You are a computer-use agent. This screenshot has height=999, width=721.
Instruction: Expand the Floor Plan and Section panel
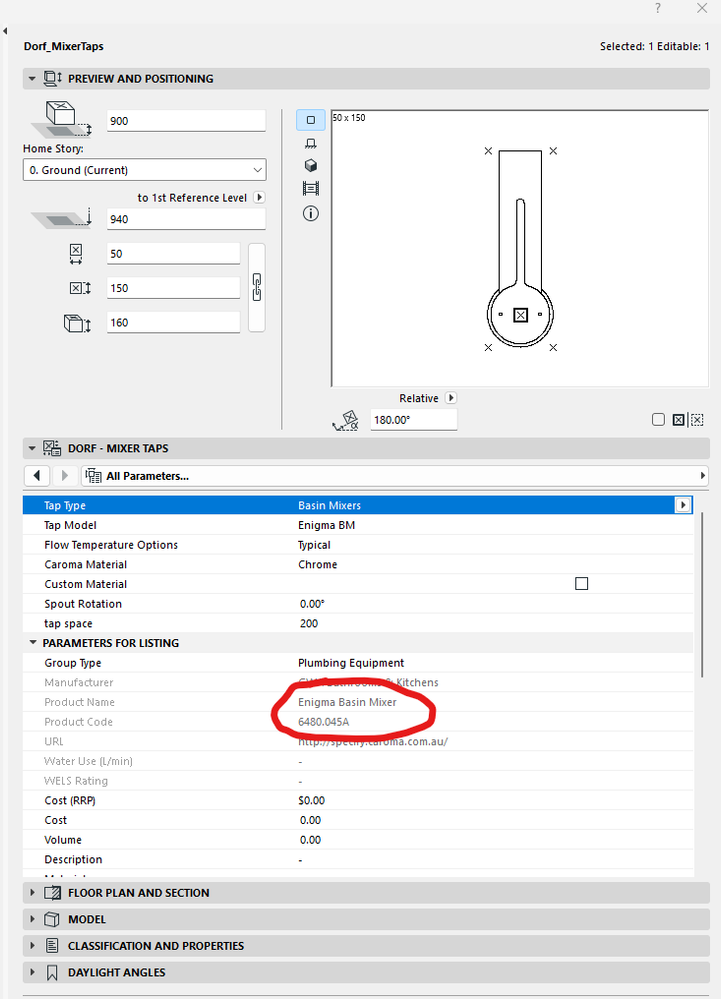(32, 893)
